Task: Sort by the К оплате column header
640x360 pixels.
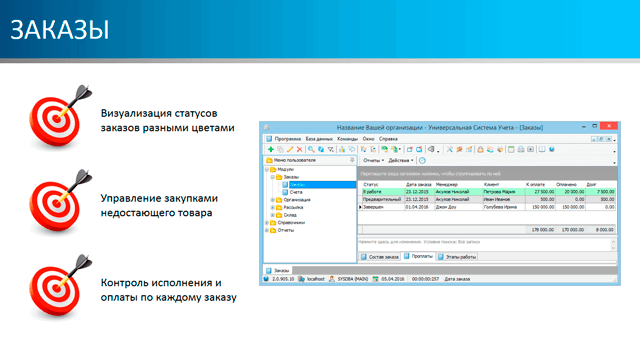Action: click(x=540, y=184)
